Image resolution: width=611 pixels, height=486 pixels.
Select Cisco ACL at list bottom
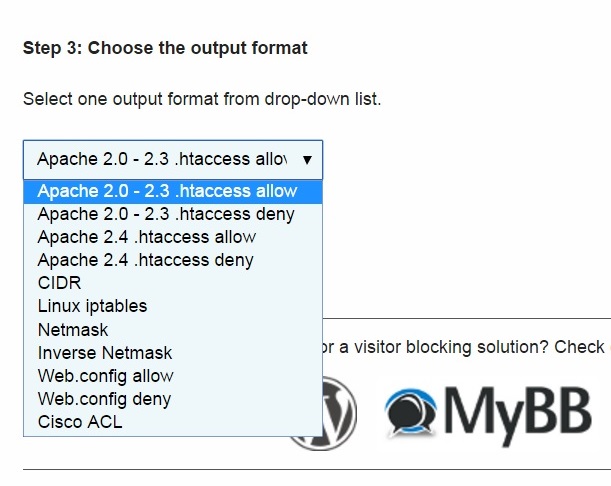pyautogui.click(x=80, y=422)
